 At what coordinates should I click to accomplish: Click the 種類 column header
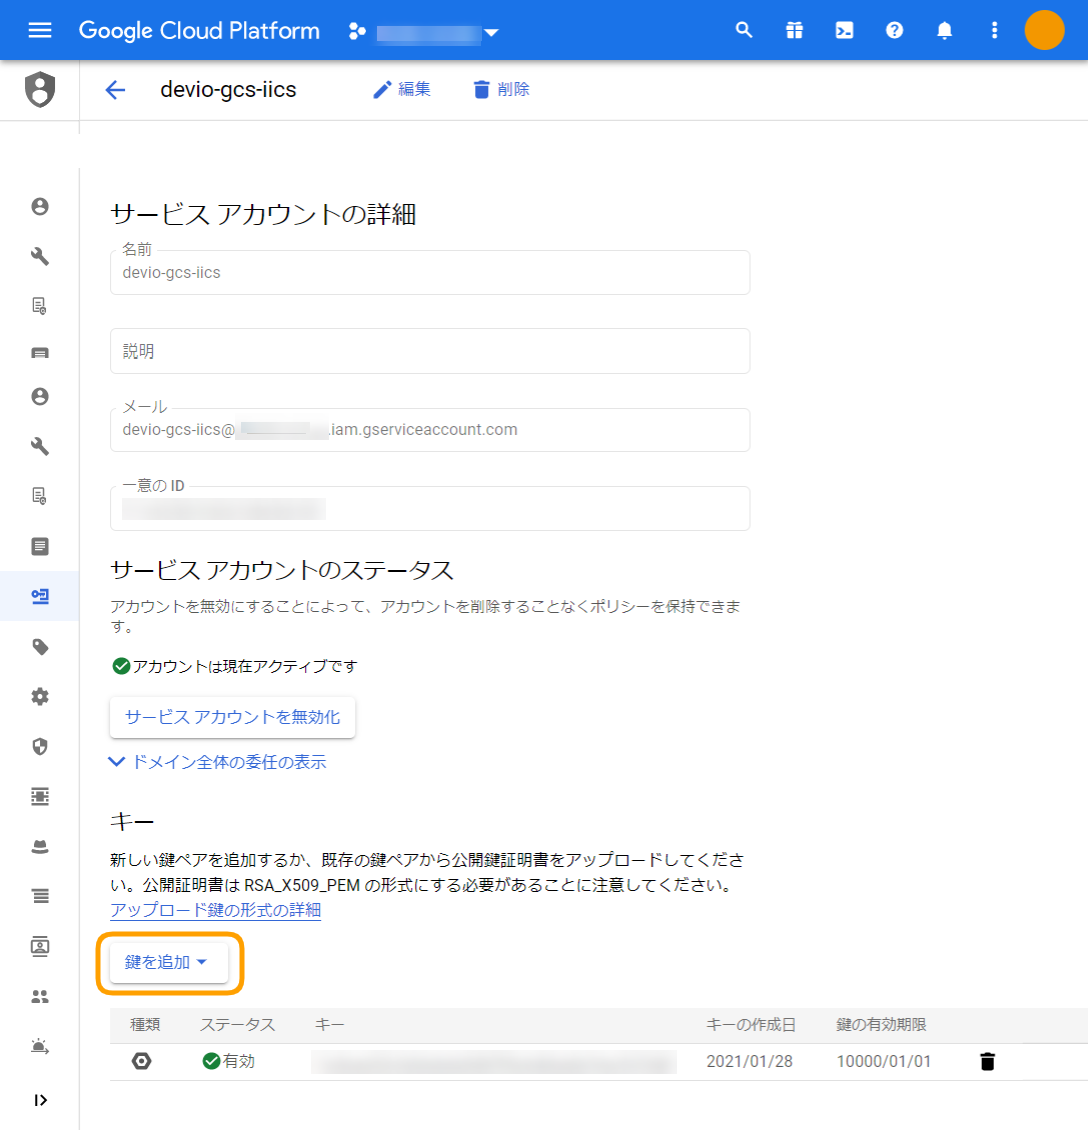(x=145, y=1025)
